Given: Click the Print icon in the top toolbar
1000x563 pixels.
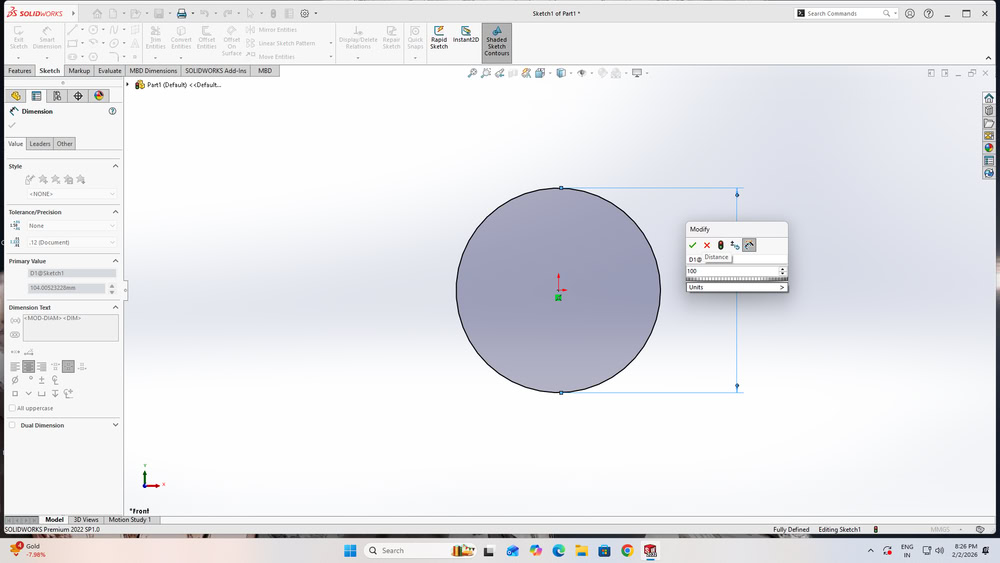Looking at the screenshot, I should pyautogui.click(x=182, y=13).
